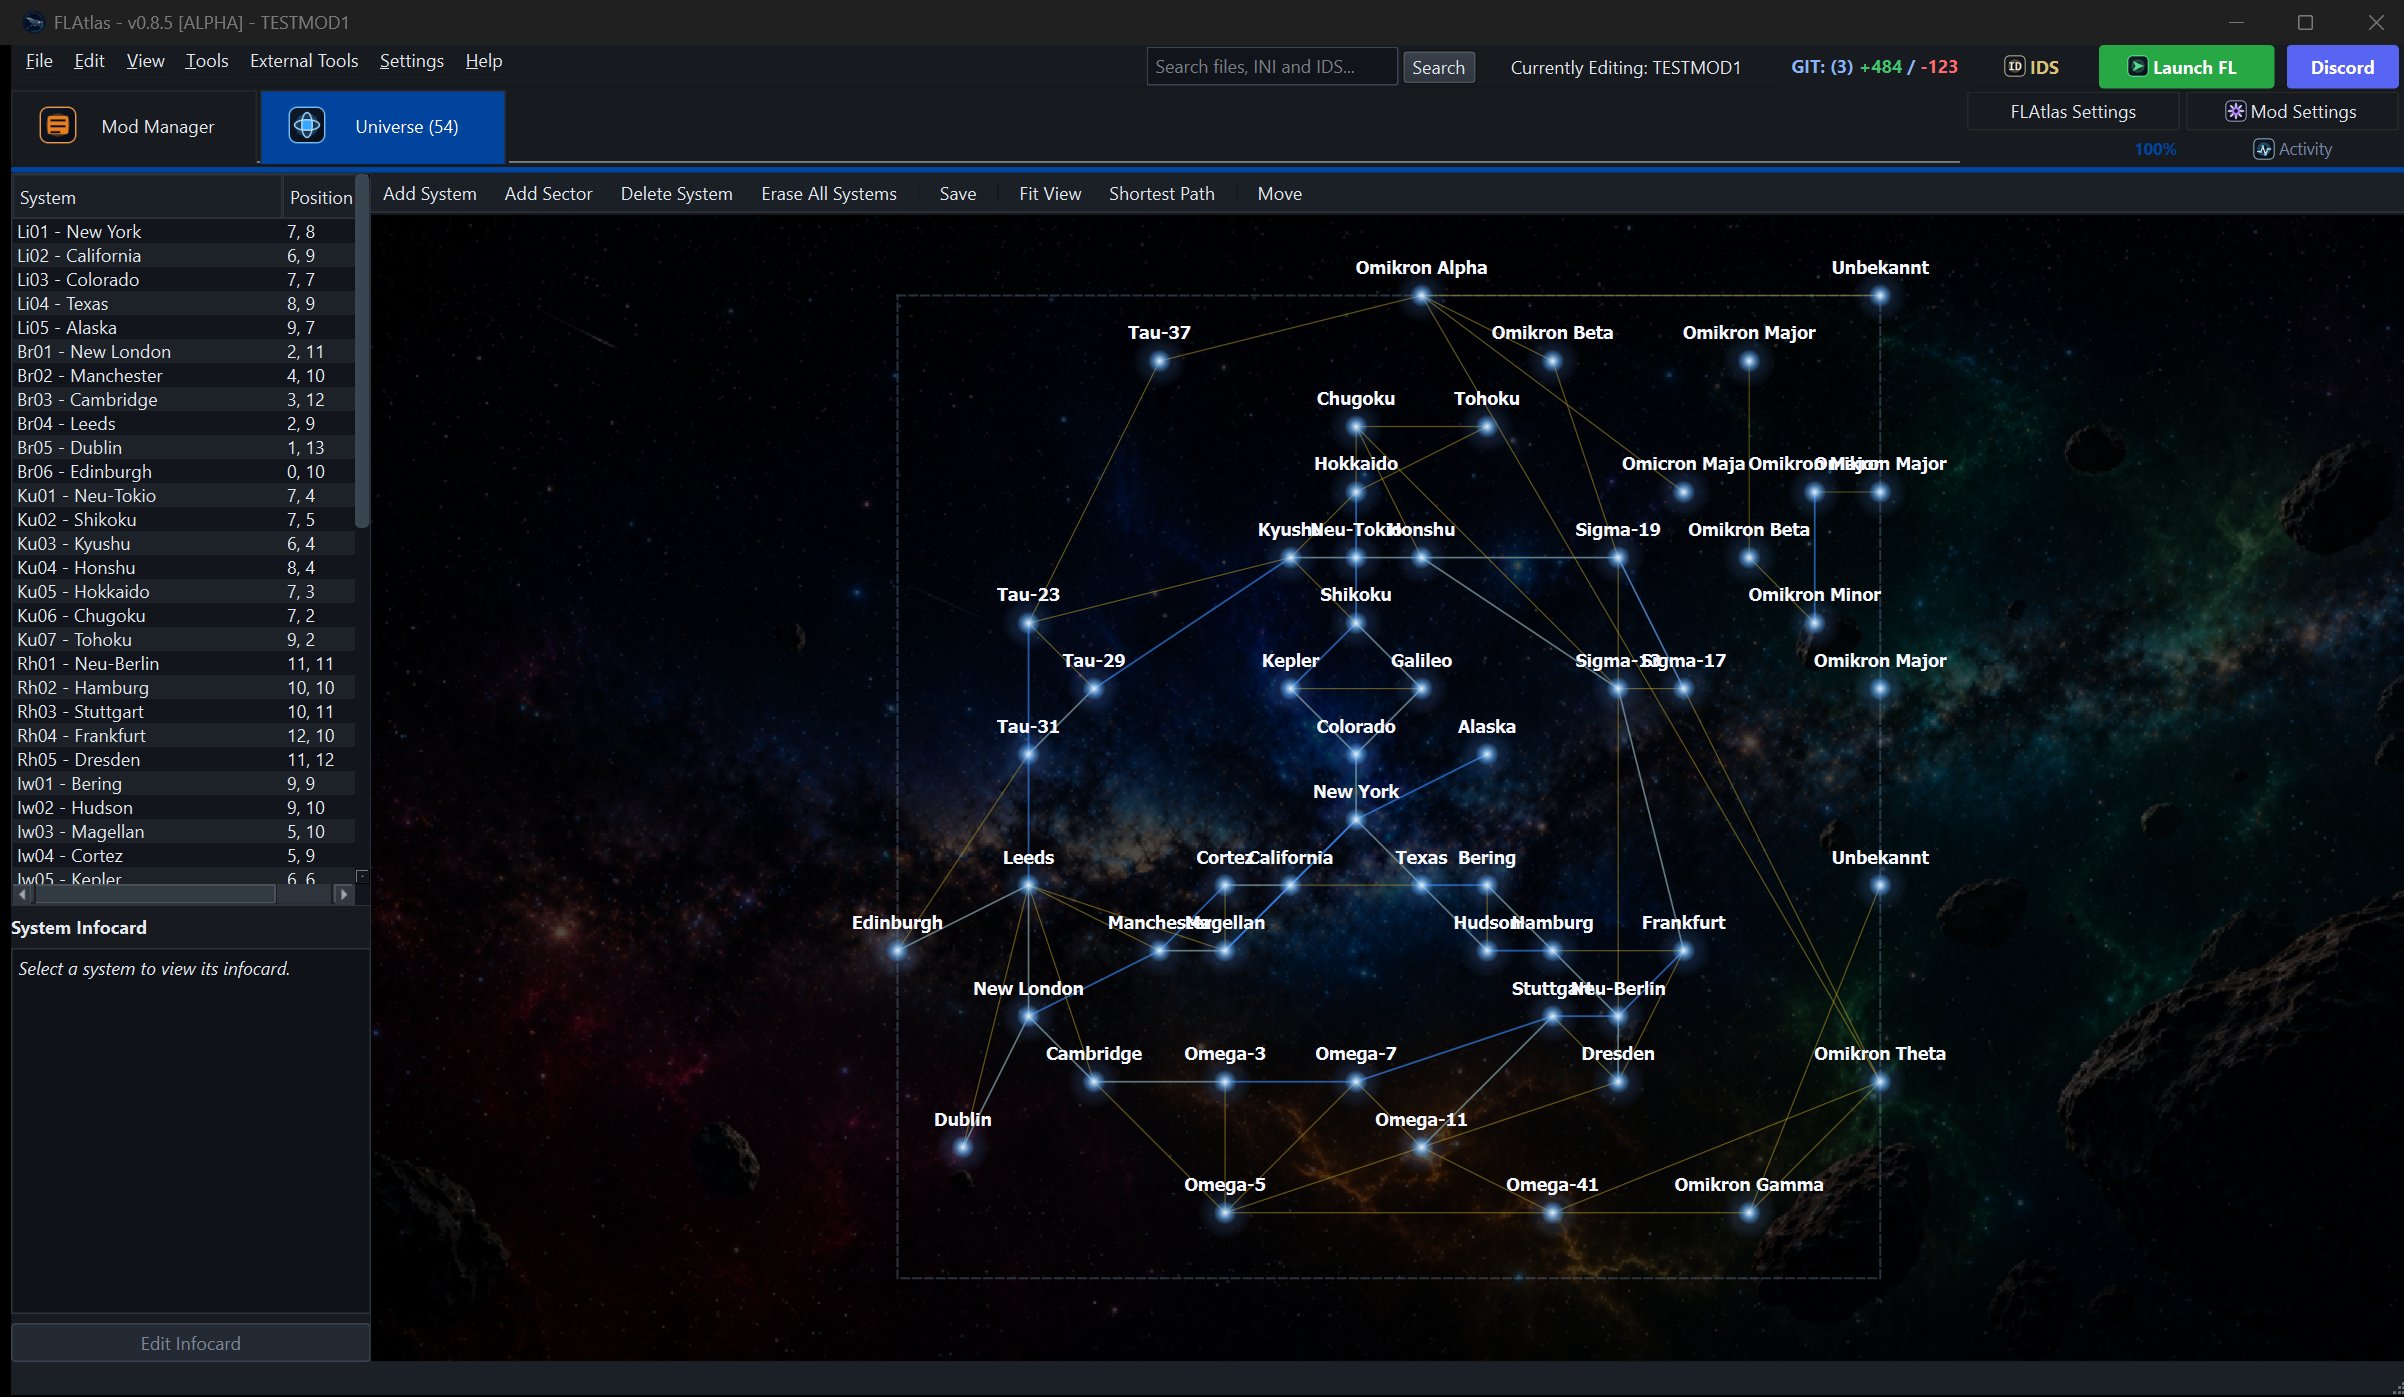Select the Omega-41 node on map
Screen dimensions: 2404x1397
pyautogui.click(x=1552, y=1213)
